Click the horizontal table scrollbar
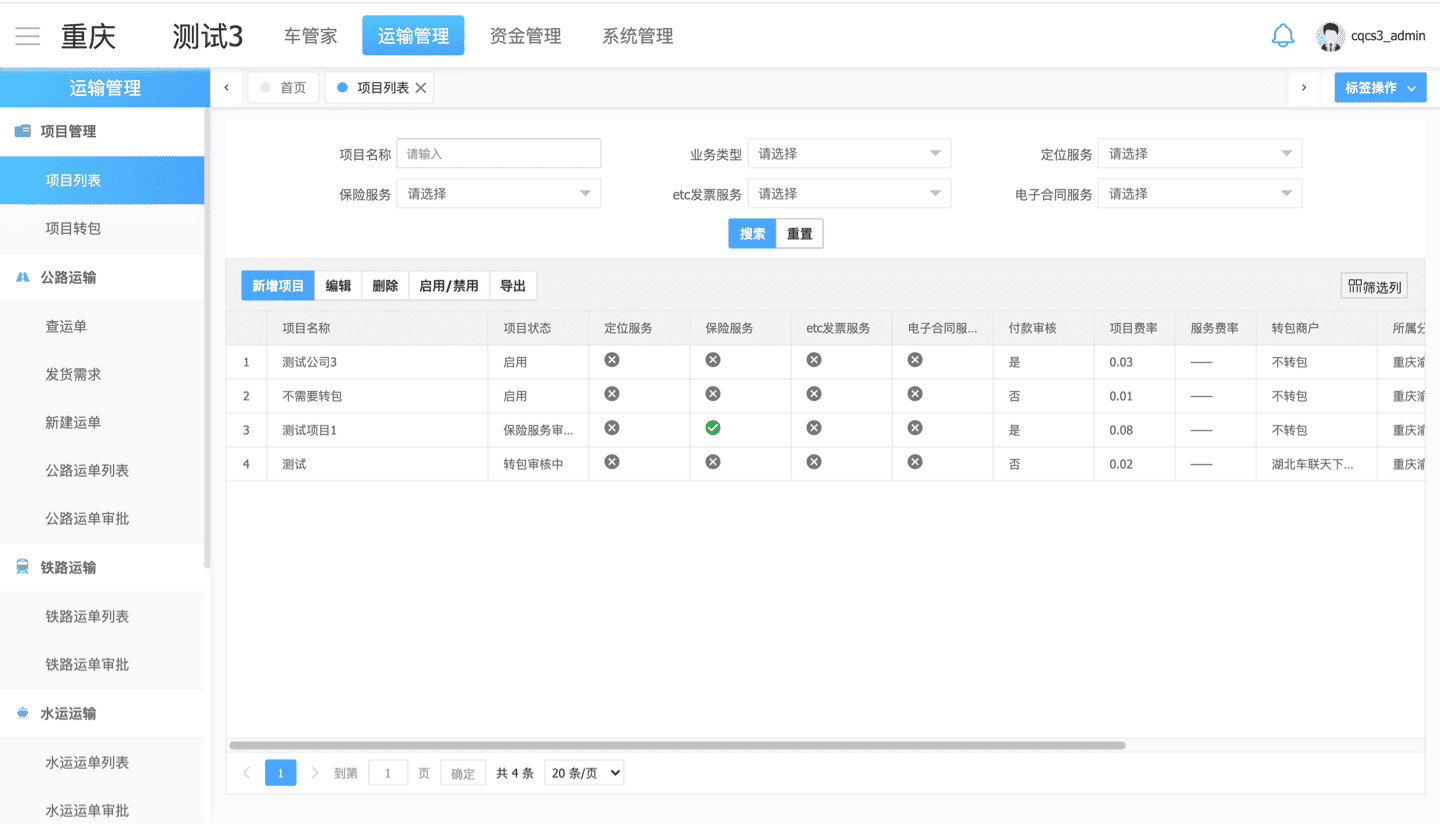This screenshot has width=1440, height=824. pos(677,745)
